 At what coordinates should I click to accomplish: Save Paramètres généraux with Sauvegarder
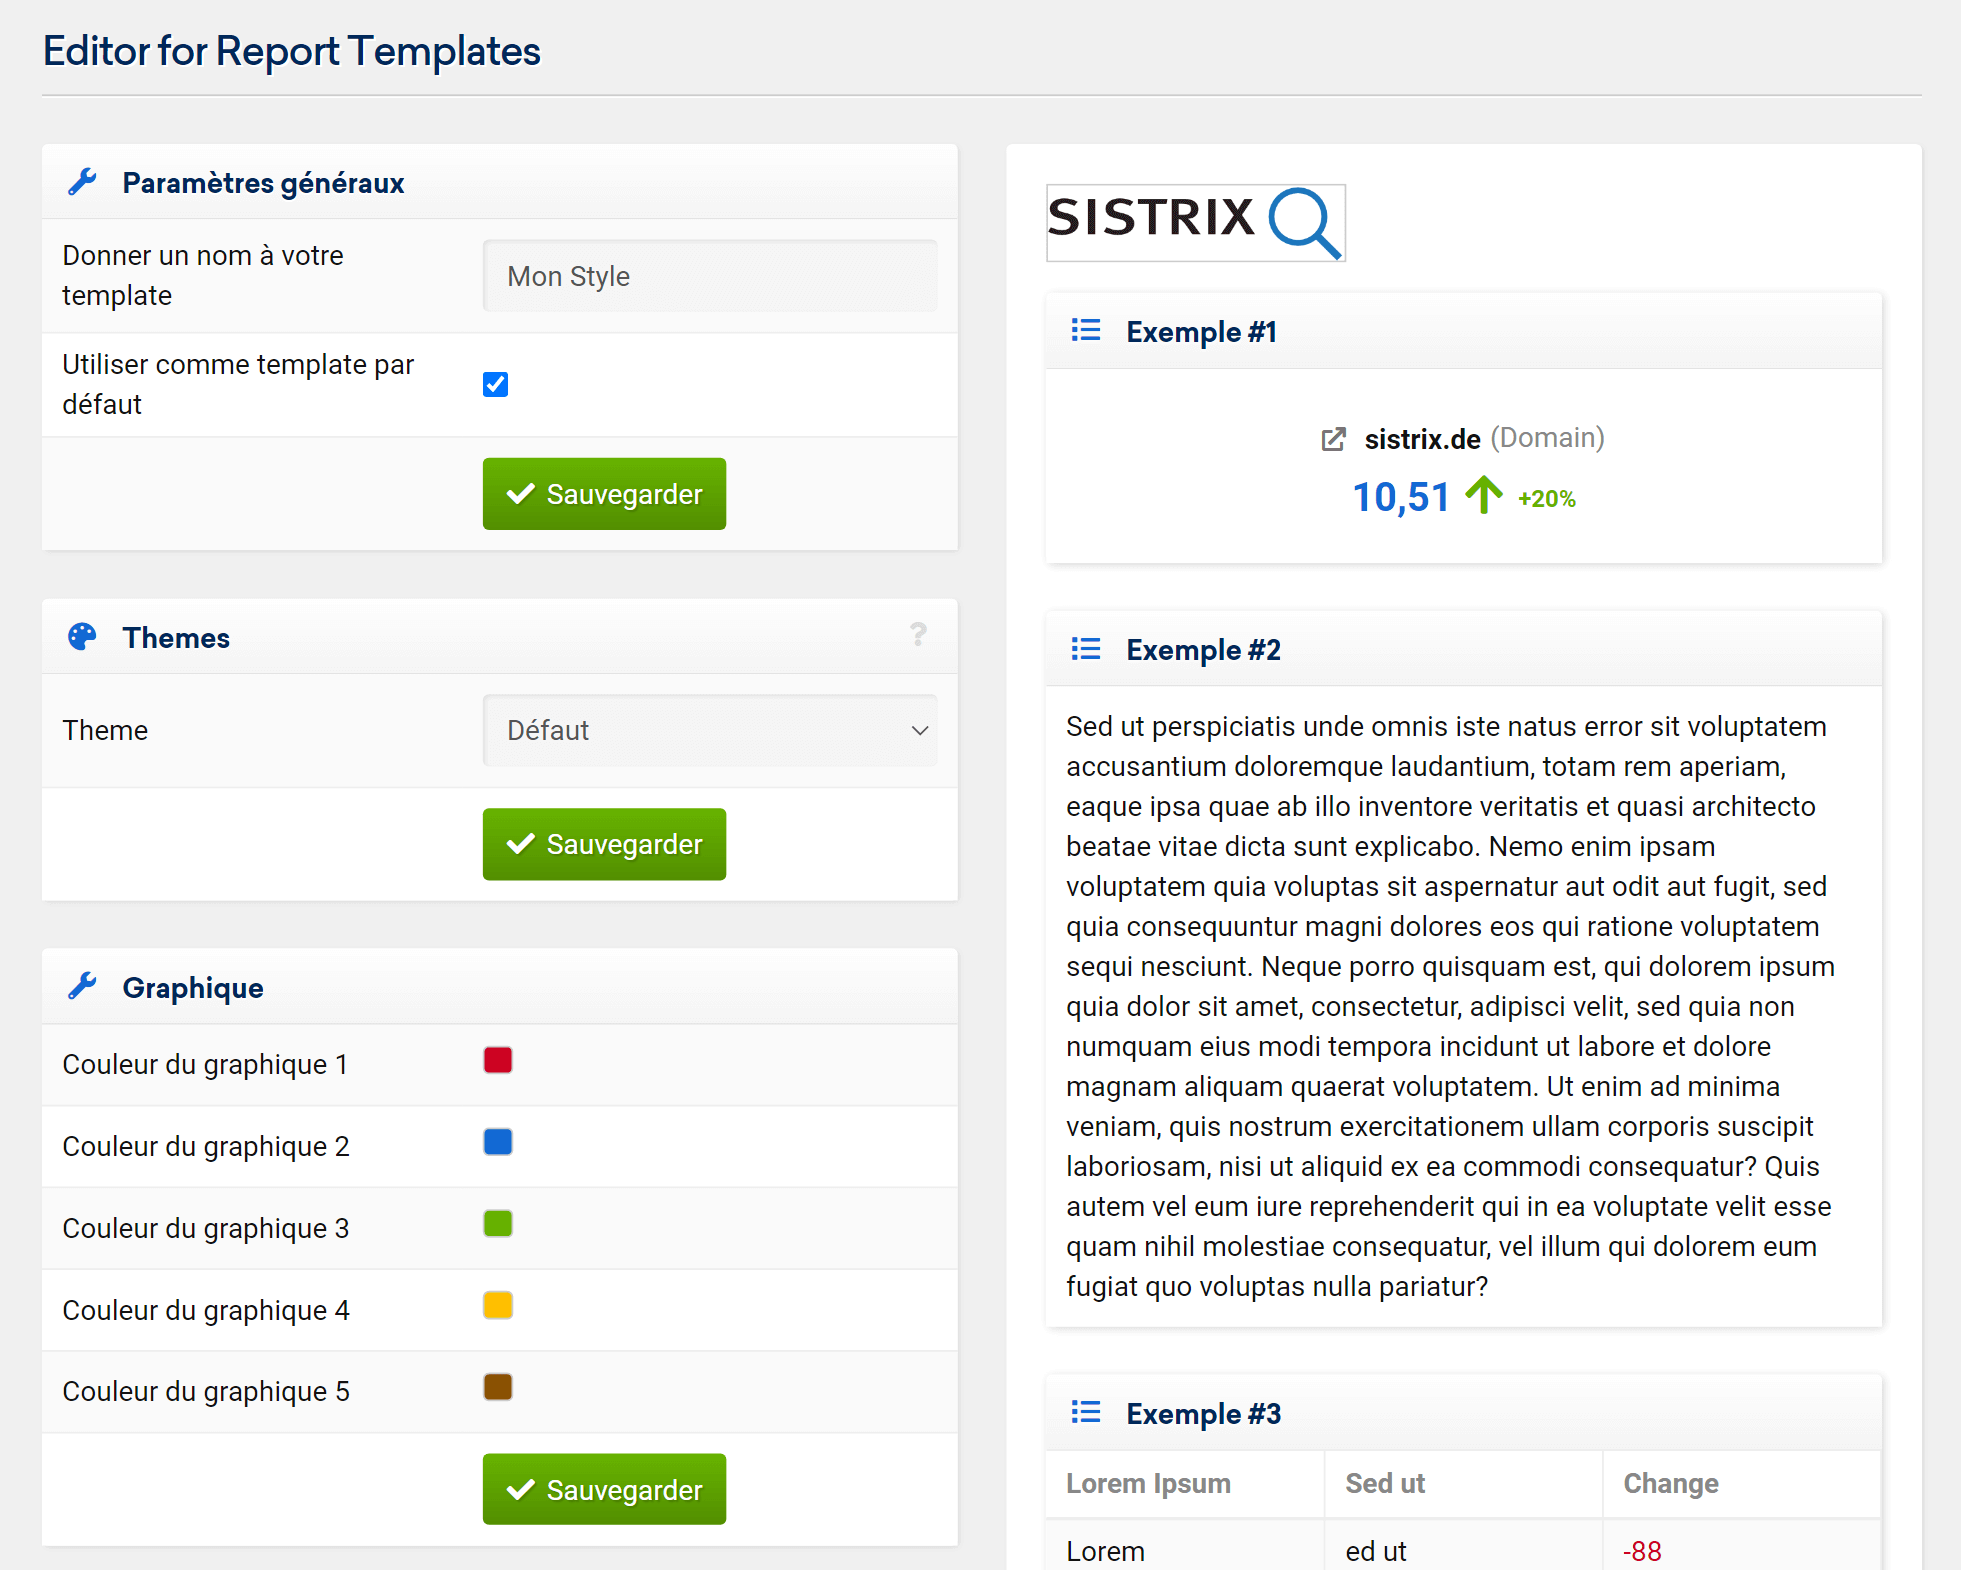(604, 494)
